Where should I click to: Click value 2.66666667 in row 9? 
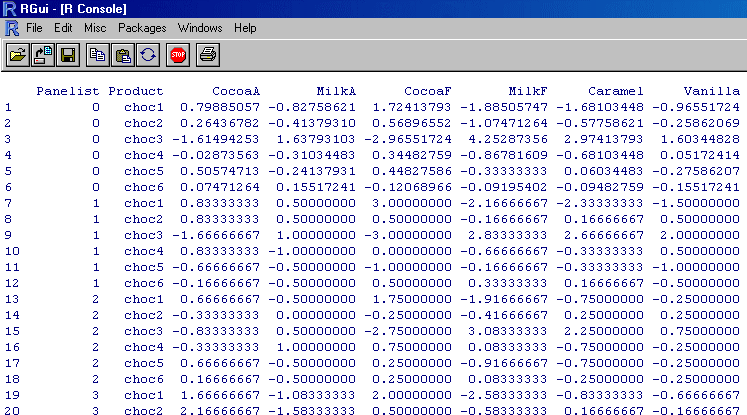click(x=604, y=235)
